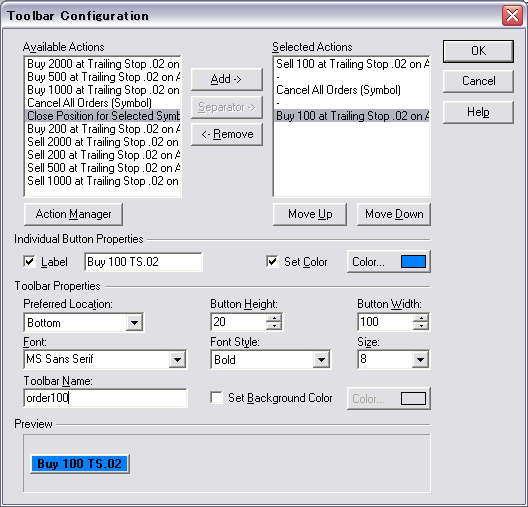The image size is (528, 507).
Task: Click the Toolbar Name input field
Action: click(x=105, y=398)
